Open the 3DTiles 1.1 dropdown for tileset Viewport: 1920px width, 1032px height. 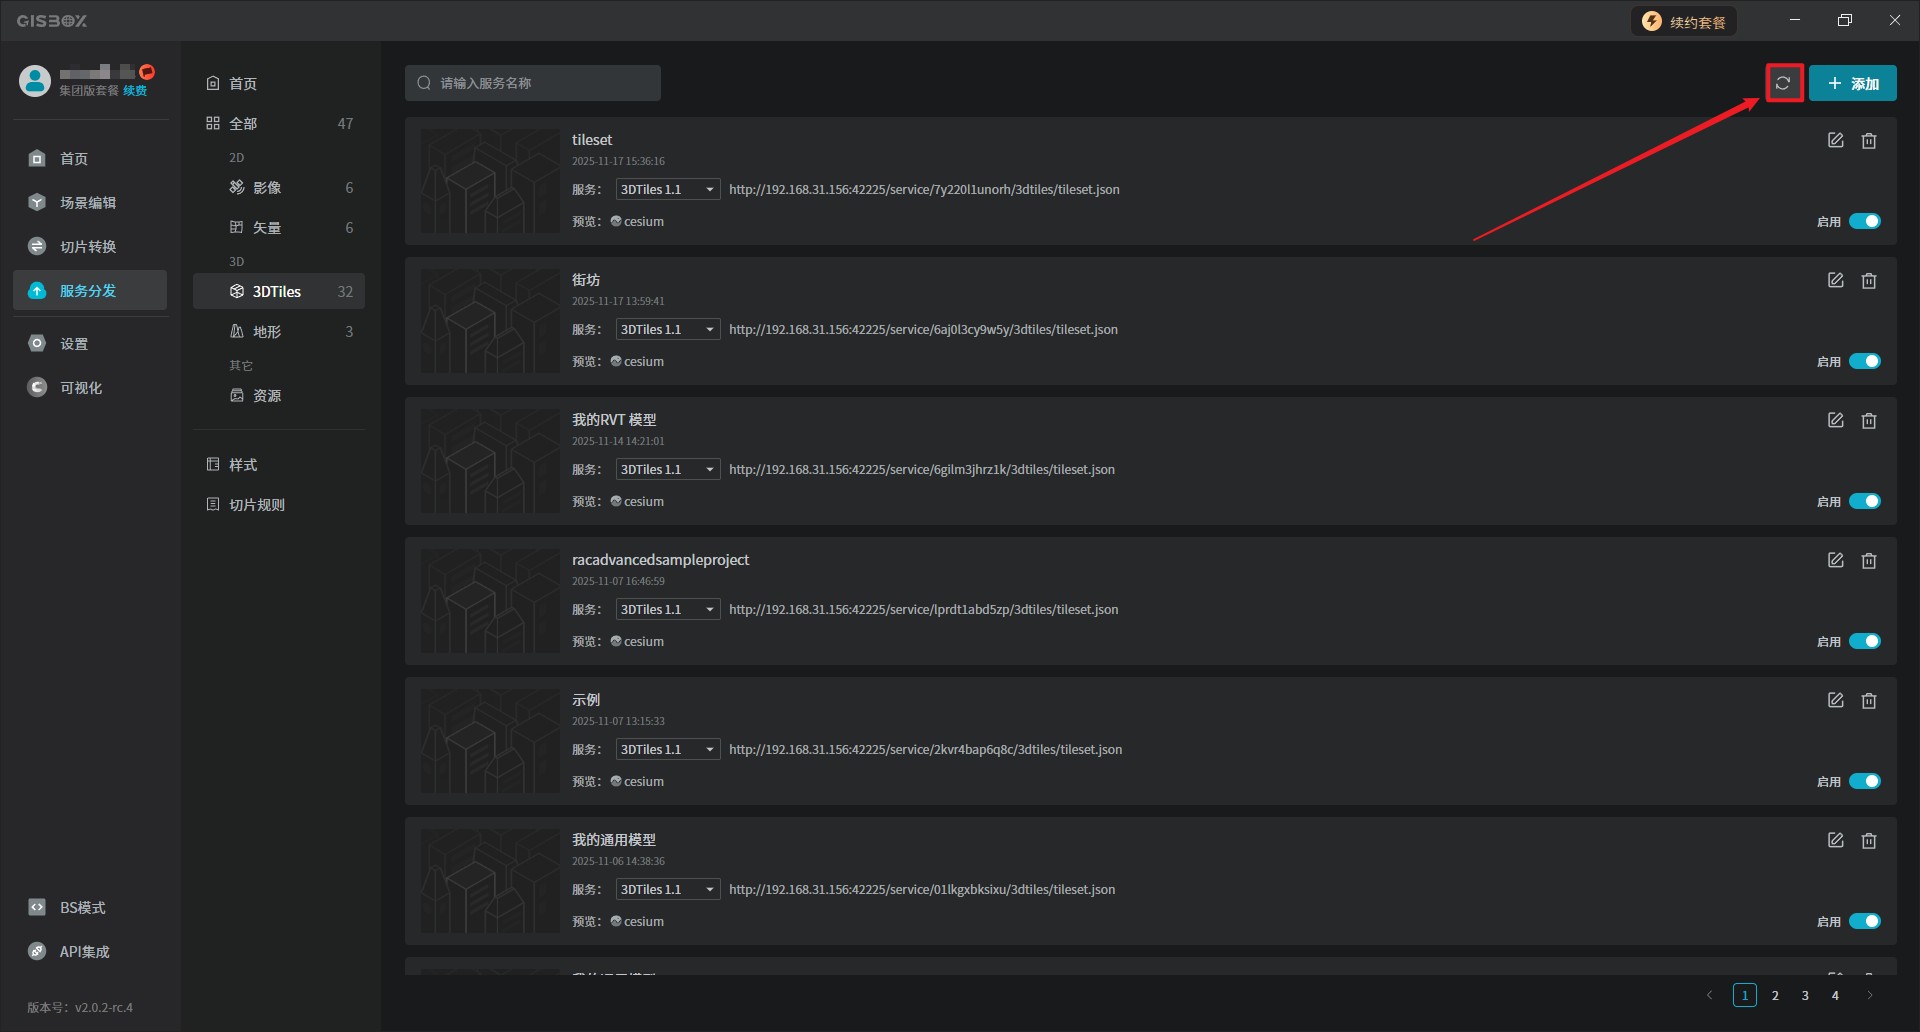[x=667, y=189]
